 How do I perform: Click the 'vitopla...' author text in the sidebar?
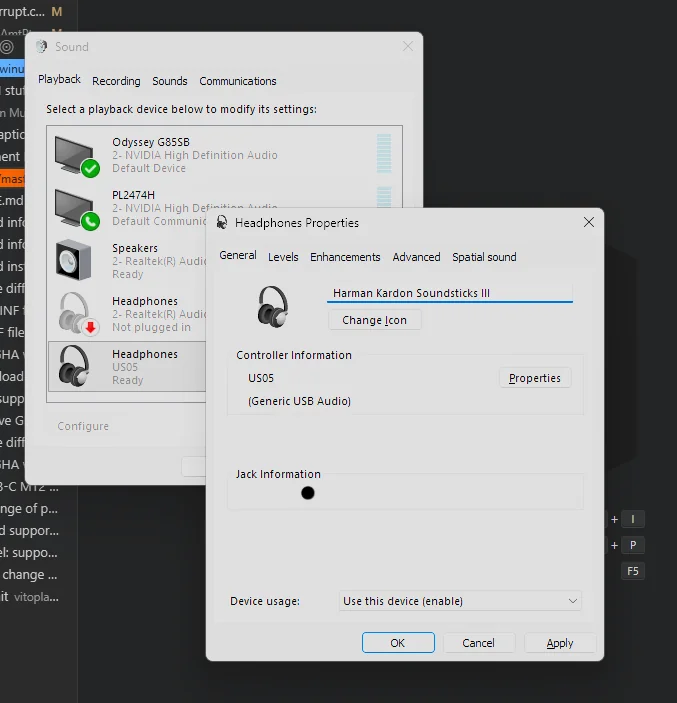click(36, 597)
